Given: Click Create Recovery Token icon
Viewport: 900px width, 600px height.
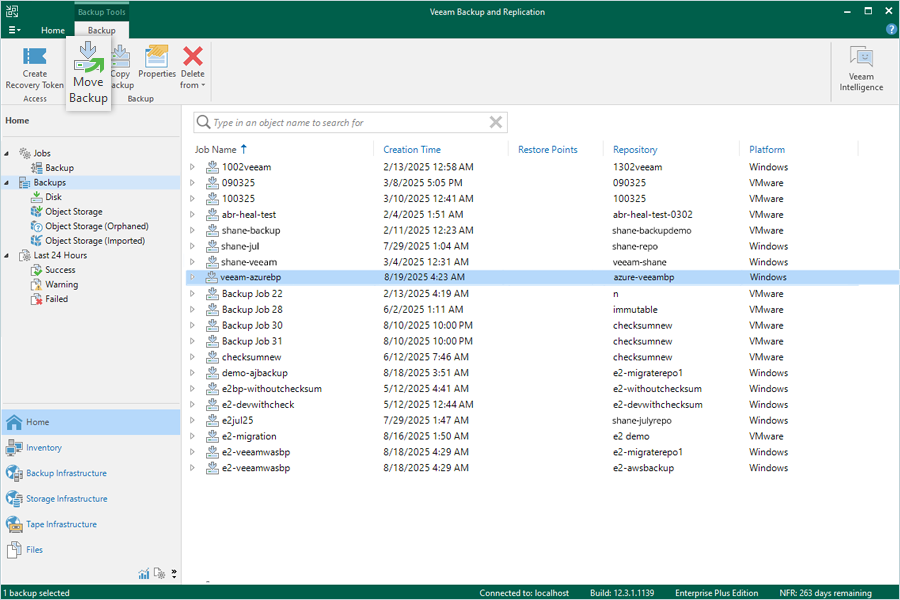Looking at the screenshot, I should coord(34,56).
